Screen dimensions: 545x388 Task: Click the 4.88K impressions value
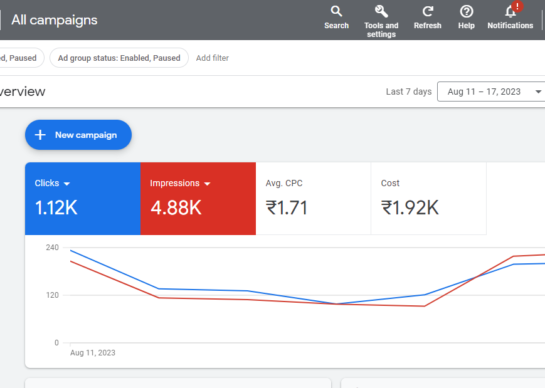176,208
